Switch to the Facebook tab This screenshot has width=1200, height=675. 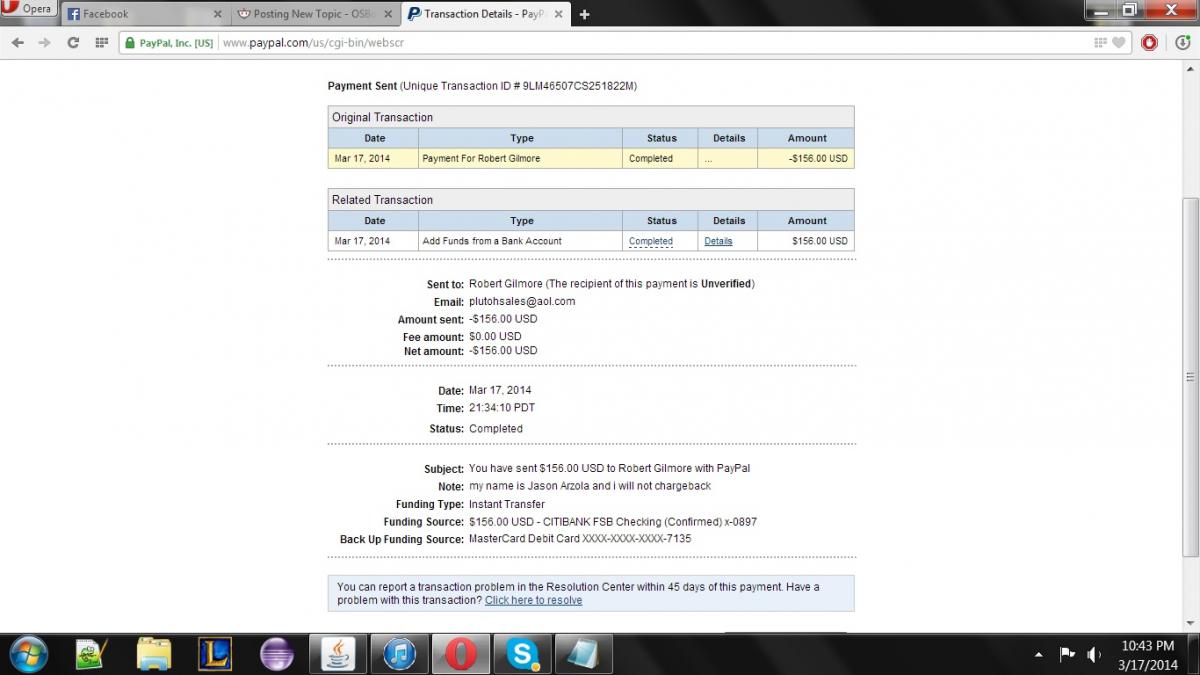click(140, 14)
